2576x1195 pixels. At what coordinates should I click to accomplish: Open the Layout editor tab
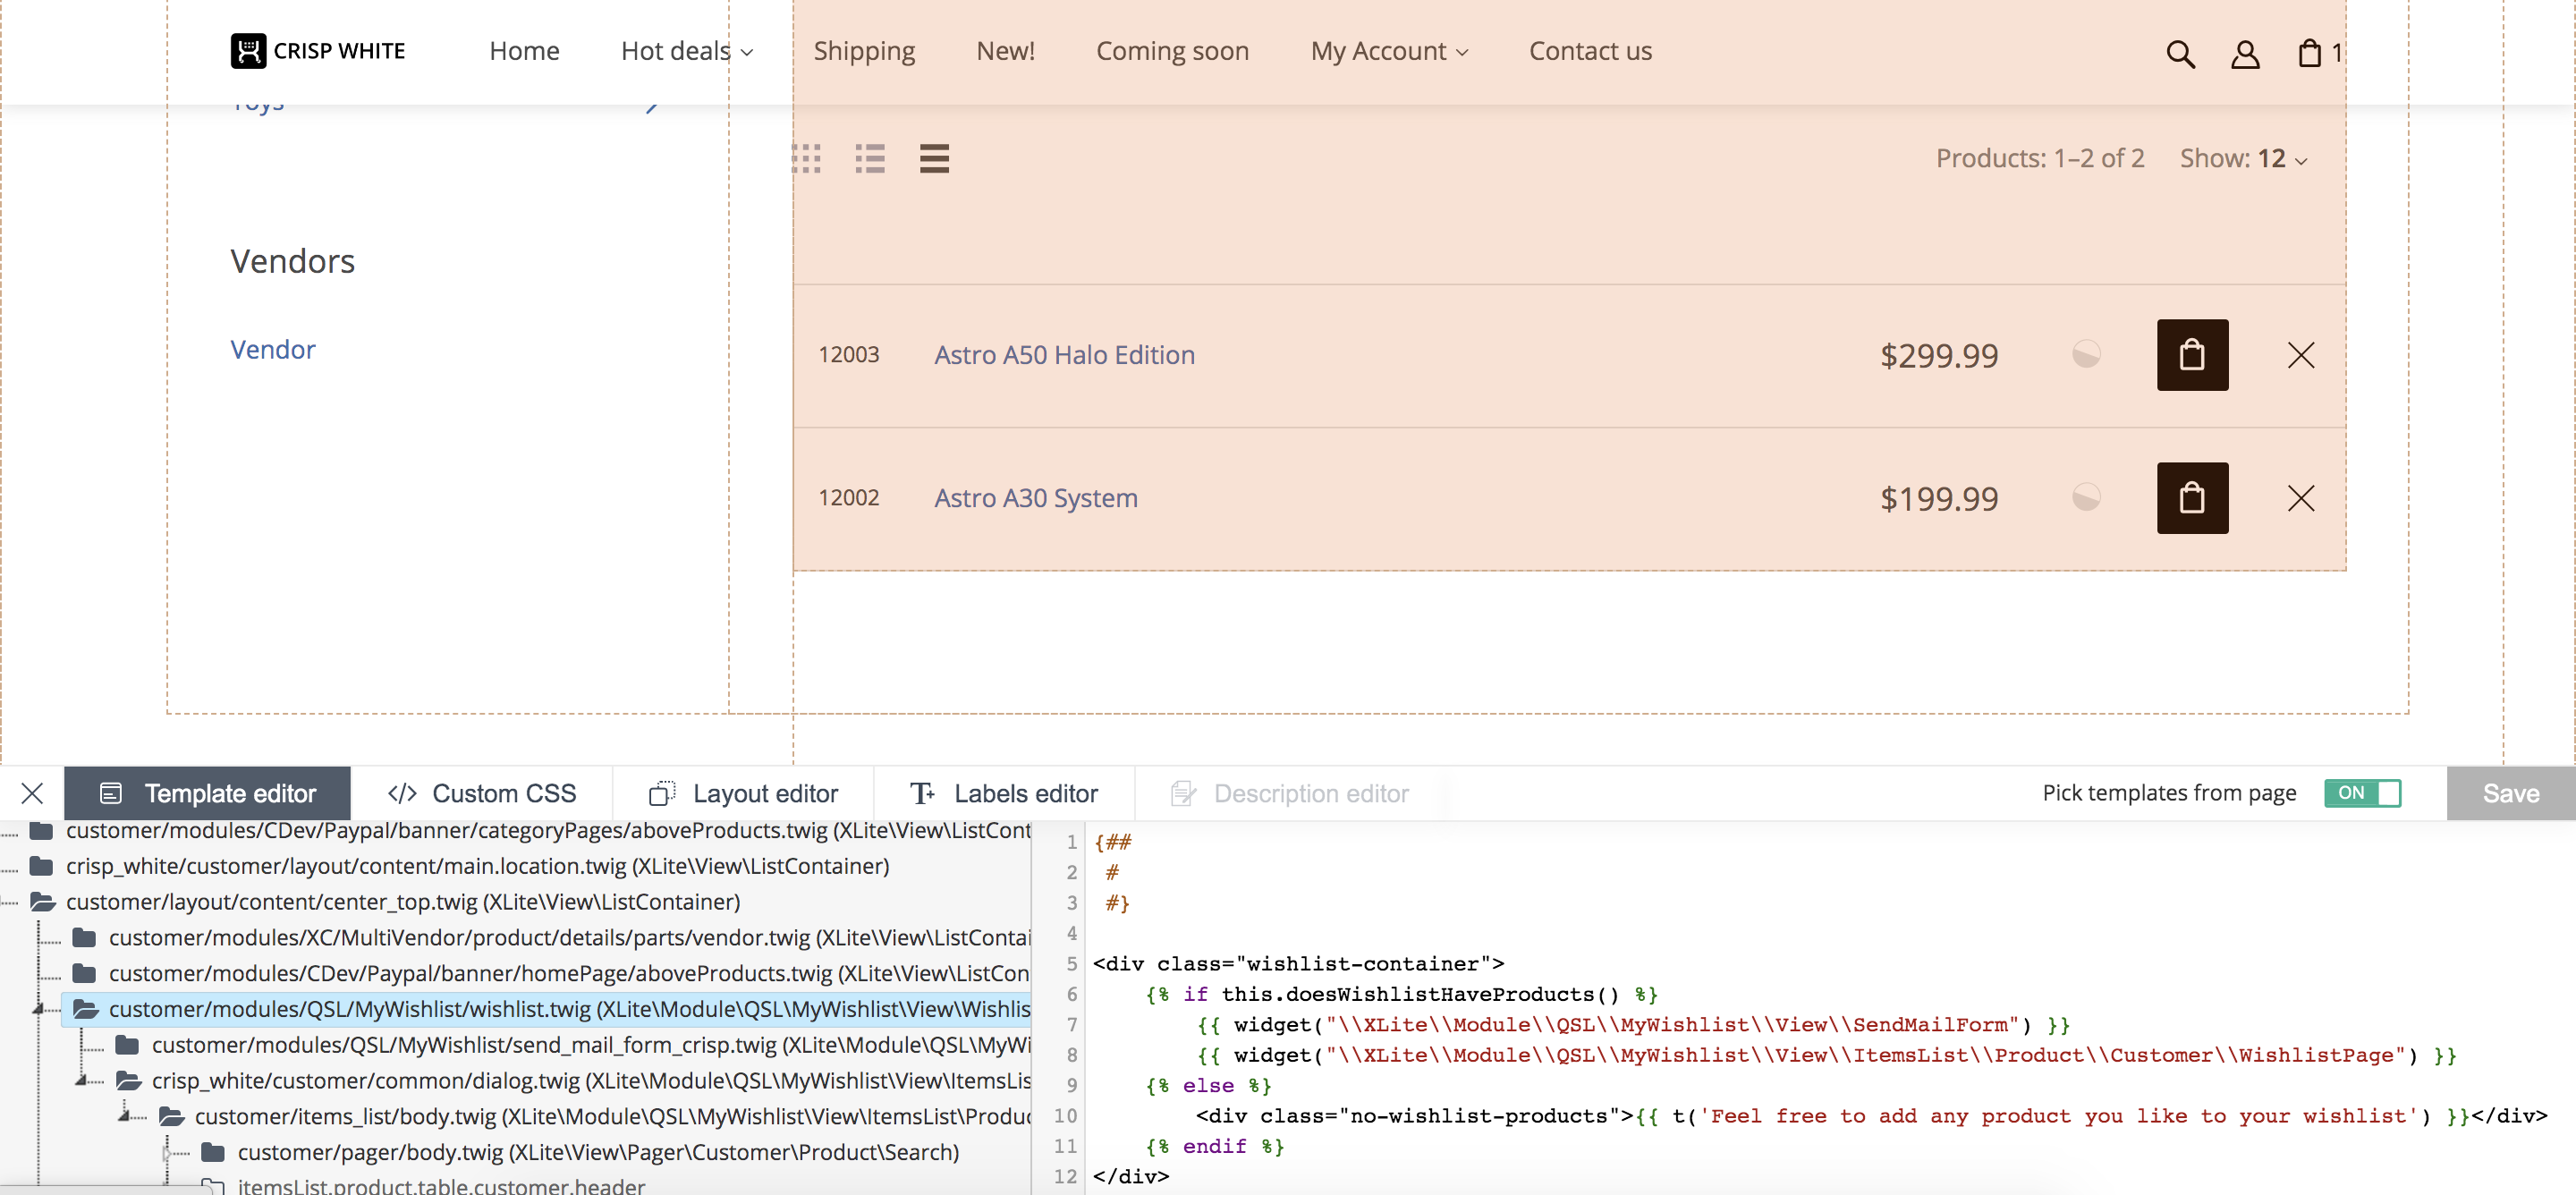(x=743, y=793)
